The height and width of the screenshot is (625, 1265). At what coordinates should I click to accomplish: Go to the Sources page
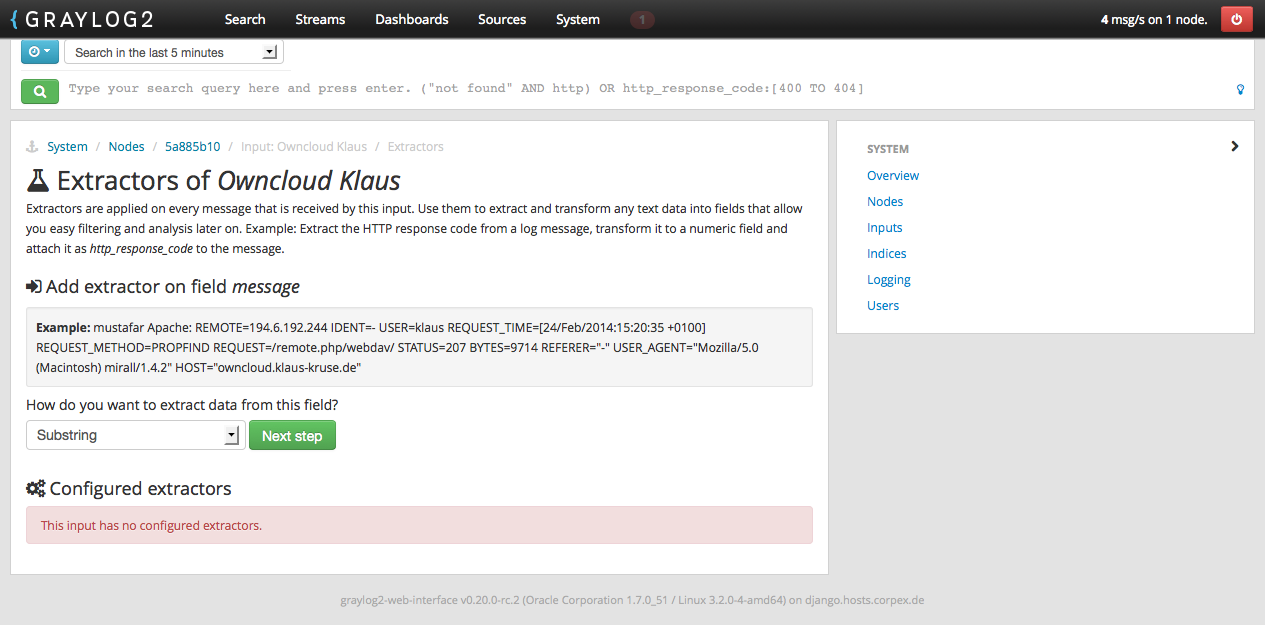pos(502,19)
